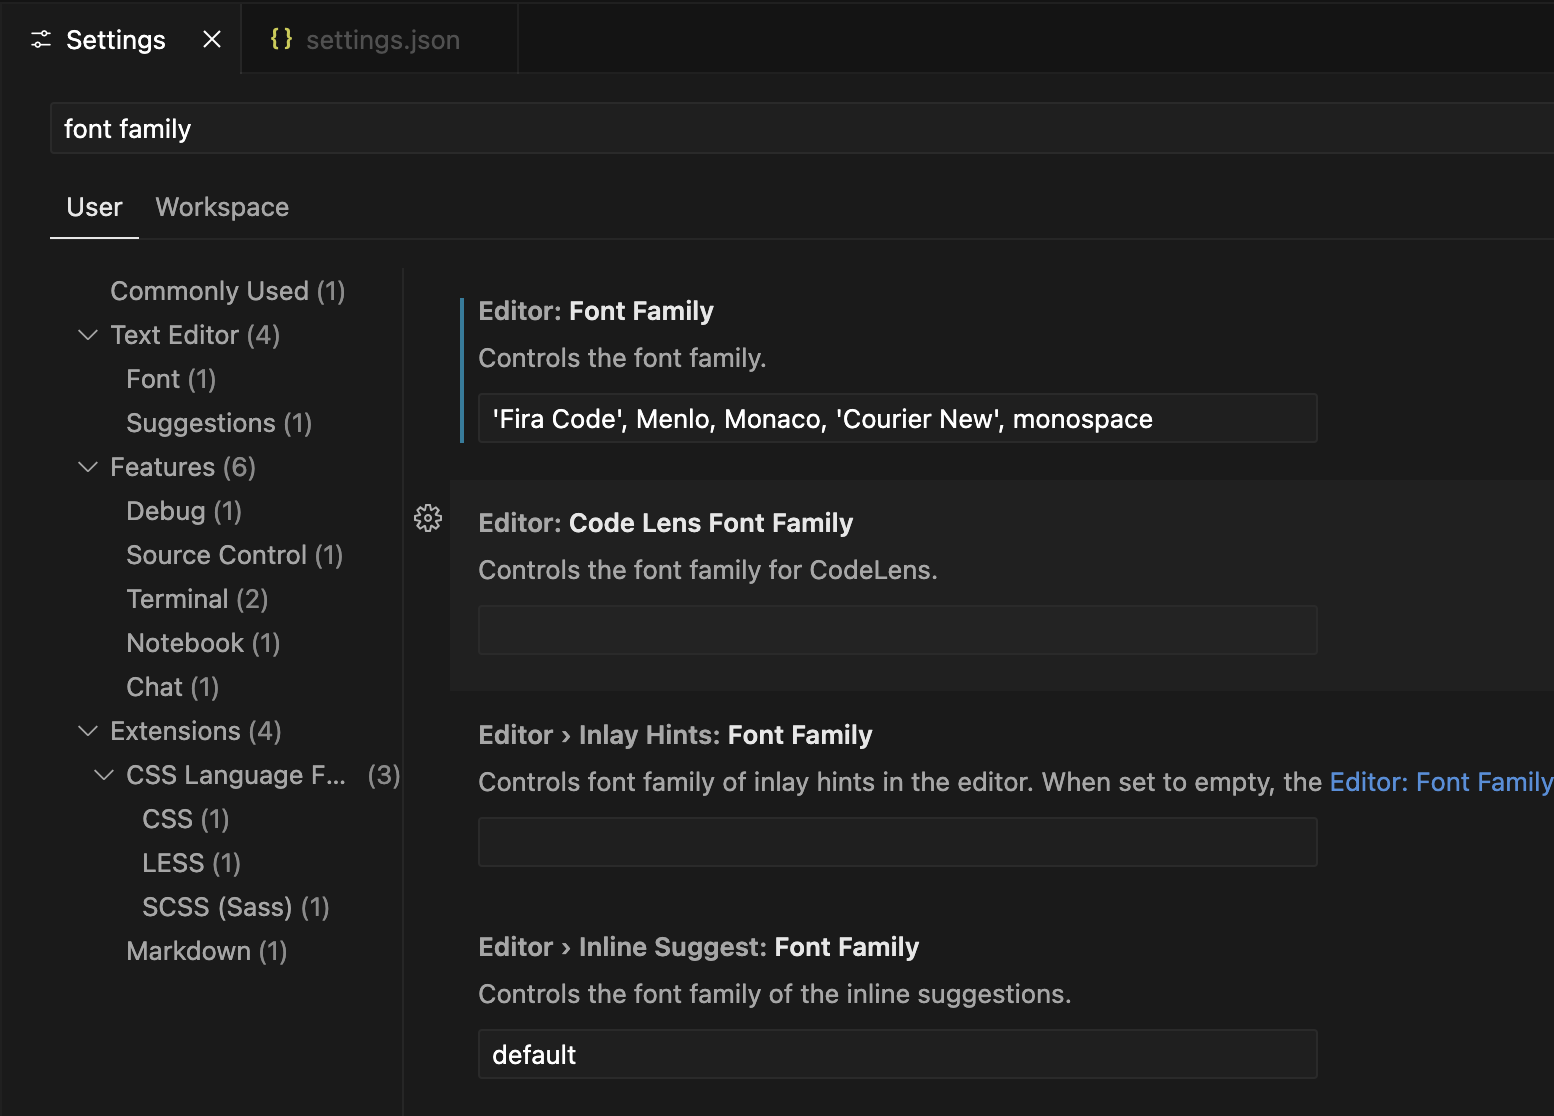The width and height of the screenshot is (1554, 1116).
Task: Click the Editor Font Family input with 'Fira Code'
Action: (x=897, y=418)
